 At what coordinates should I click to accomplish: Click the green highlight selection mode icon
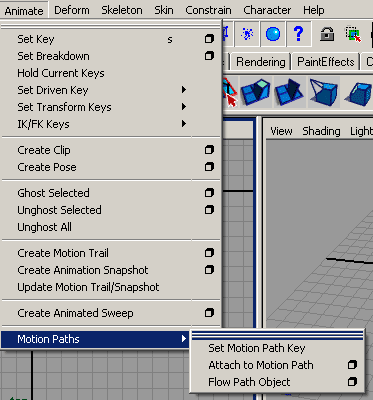click(x=353, y=34)
